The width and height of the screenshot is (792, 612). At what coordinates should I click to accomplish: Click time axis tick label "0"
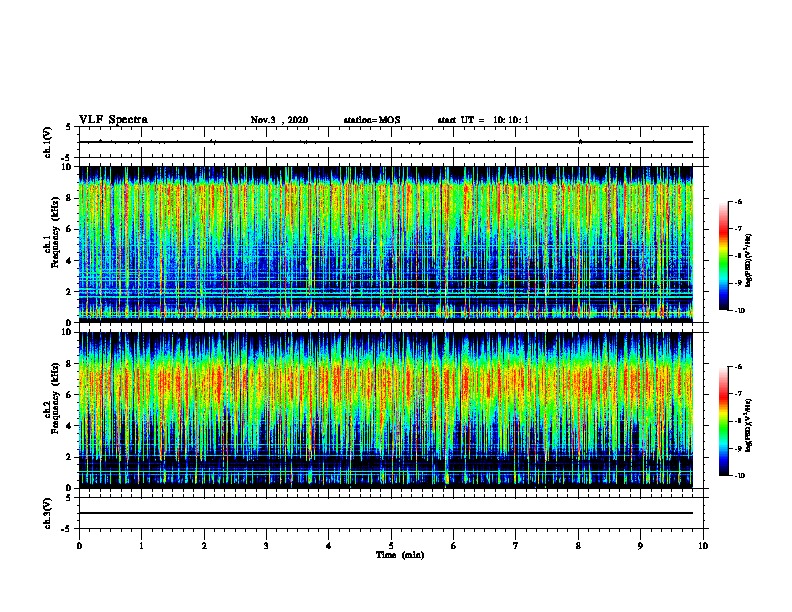[79, 546]
